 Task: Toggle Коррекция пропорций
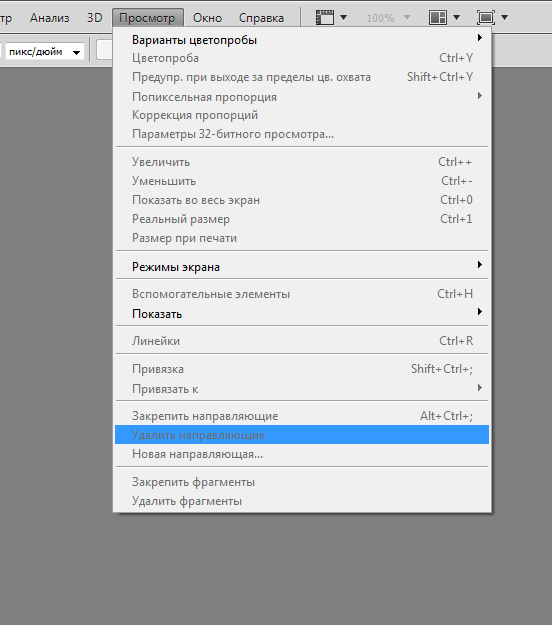pyautogui.click(x=302, y=115)
